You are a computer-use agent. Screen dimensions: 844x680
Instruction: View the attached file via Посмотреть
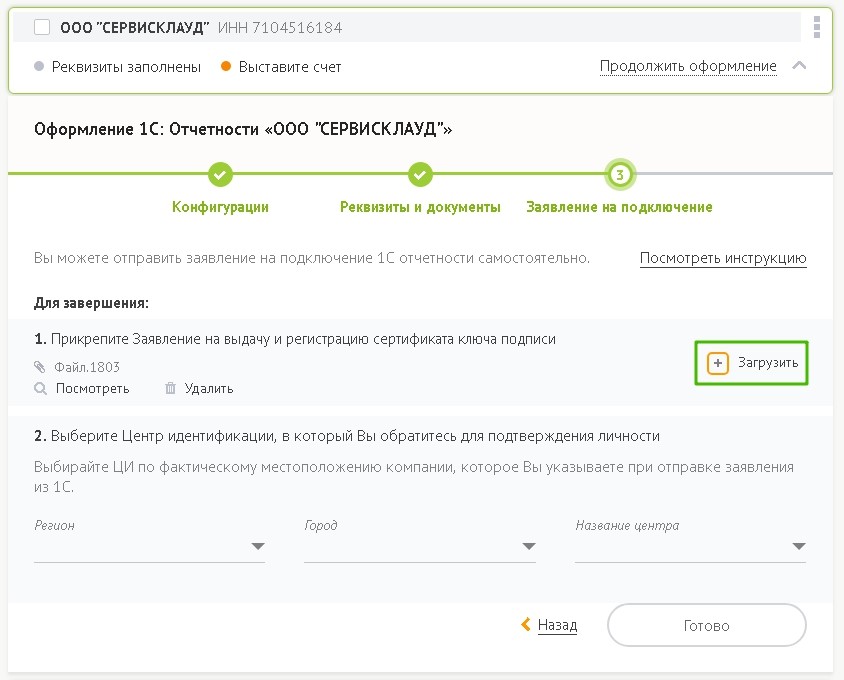point(93,389)
